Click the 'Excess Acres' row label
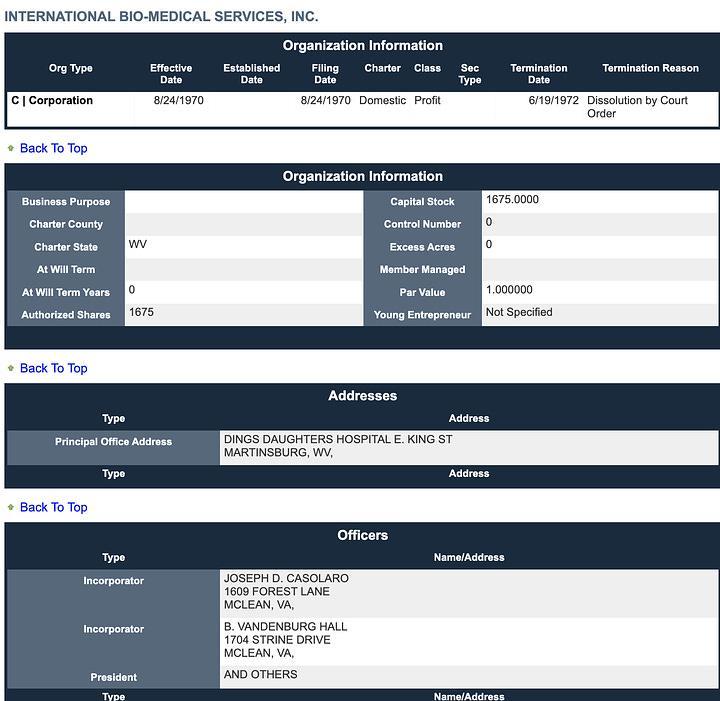720x701 pixels. click(x=422, y=247)
